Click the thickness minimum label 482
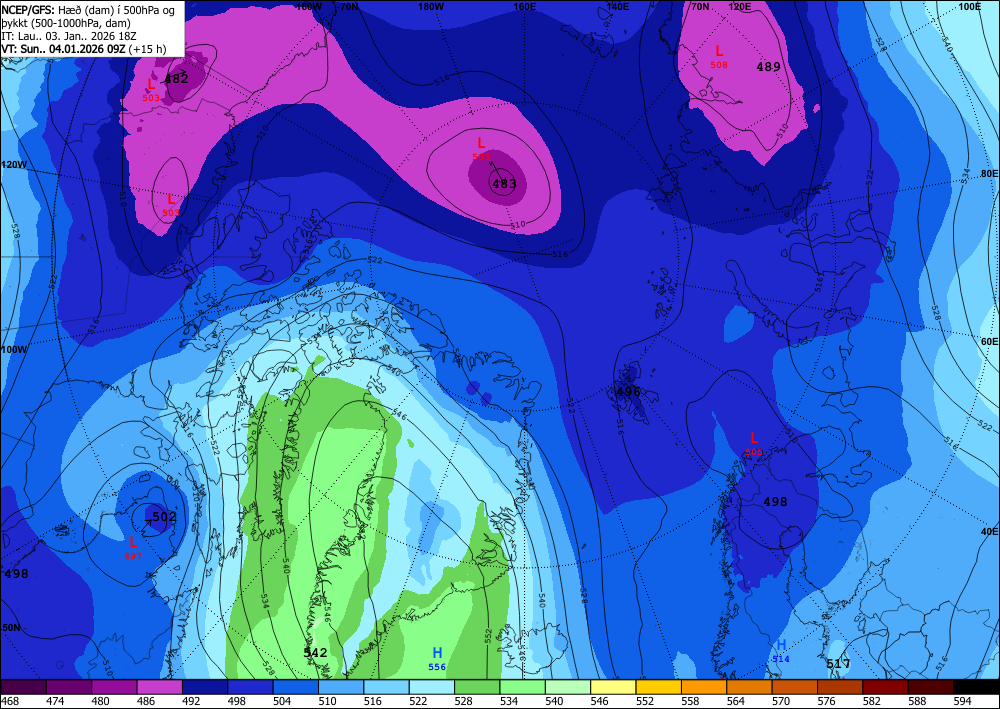The image size is (1000, 709). point(176,79)
